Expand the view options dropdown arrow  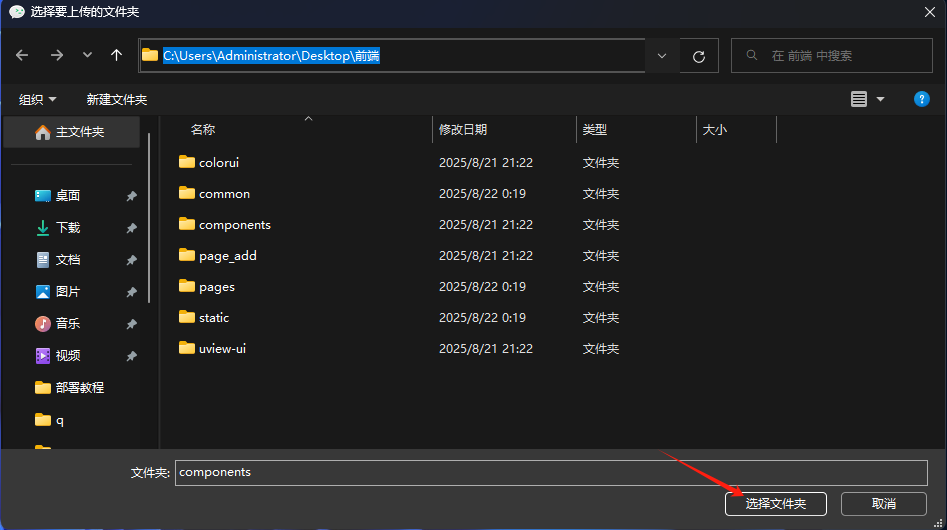tap(881, 99)
